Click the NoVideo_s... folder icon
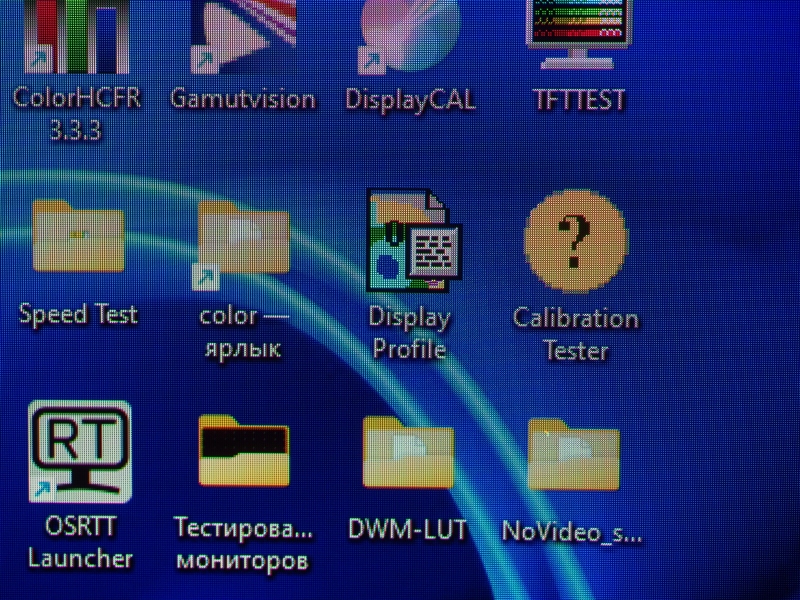The height and width of the screenshot is (600, 800). tap(573, 454)
